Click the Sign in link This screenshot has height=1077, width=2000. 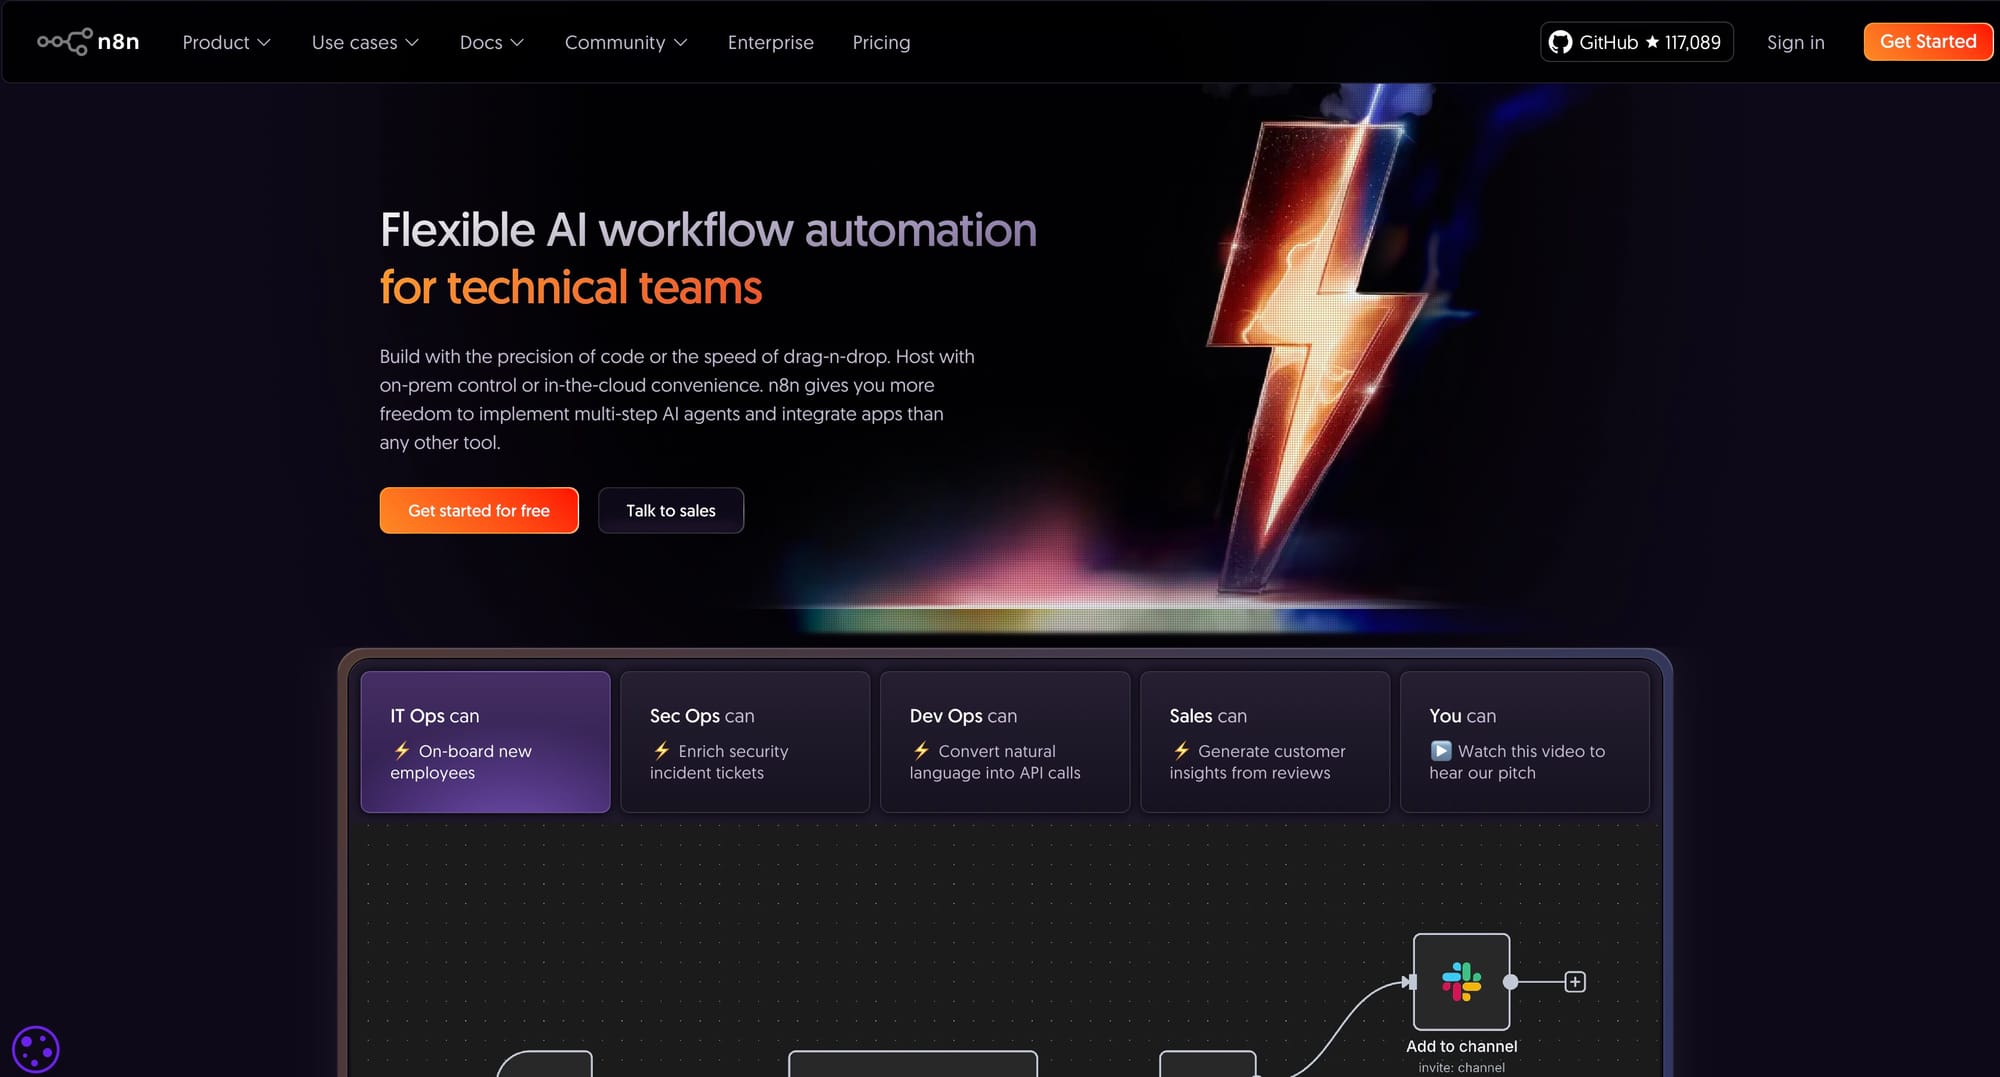click(x=1795, y=42)
